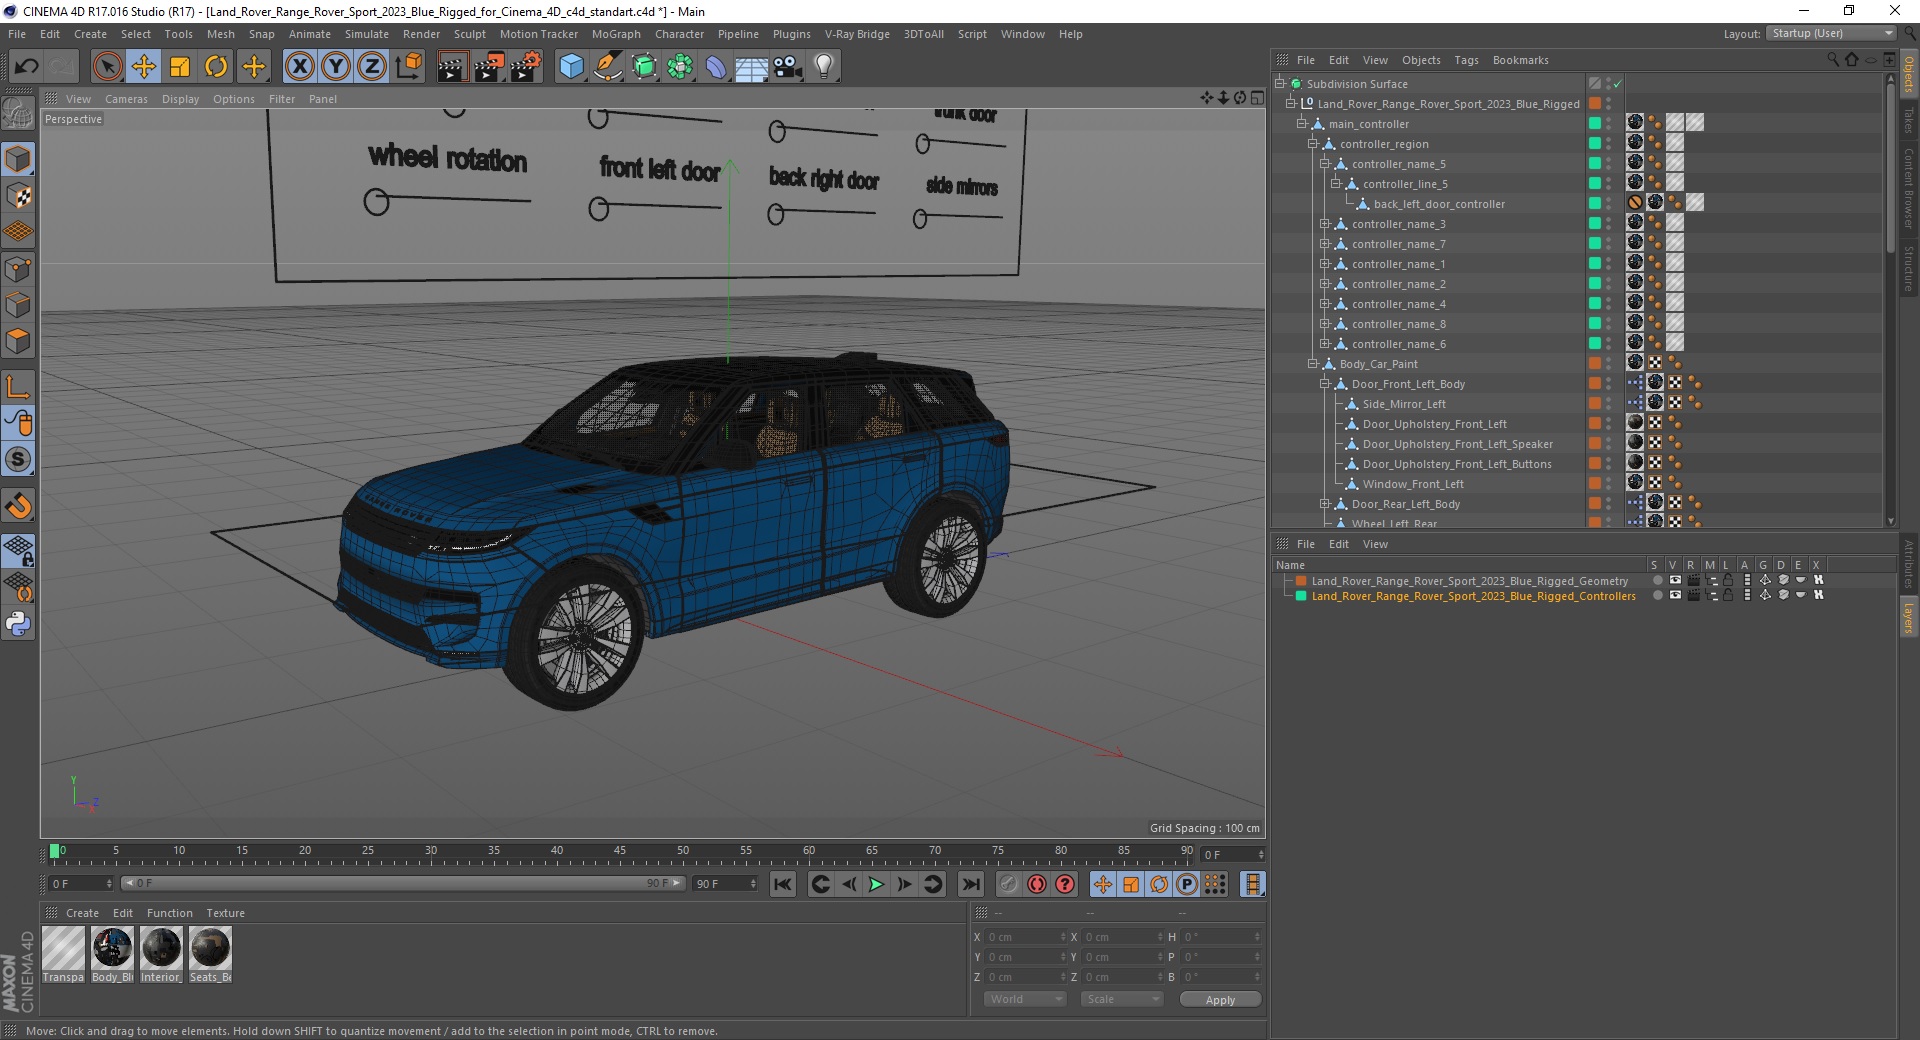Select the Transpa material swatch

click(x=63, y=954)
